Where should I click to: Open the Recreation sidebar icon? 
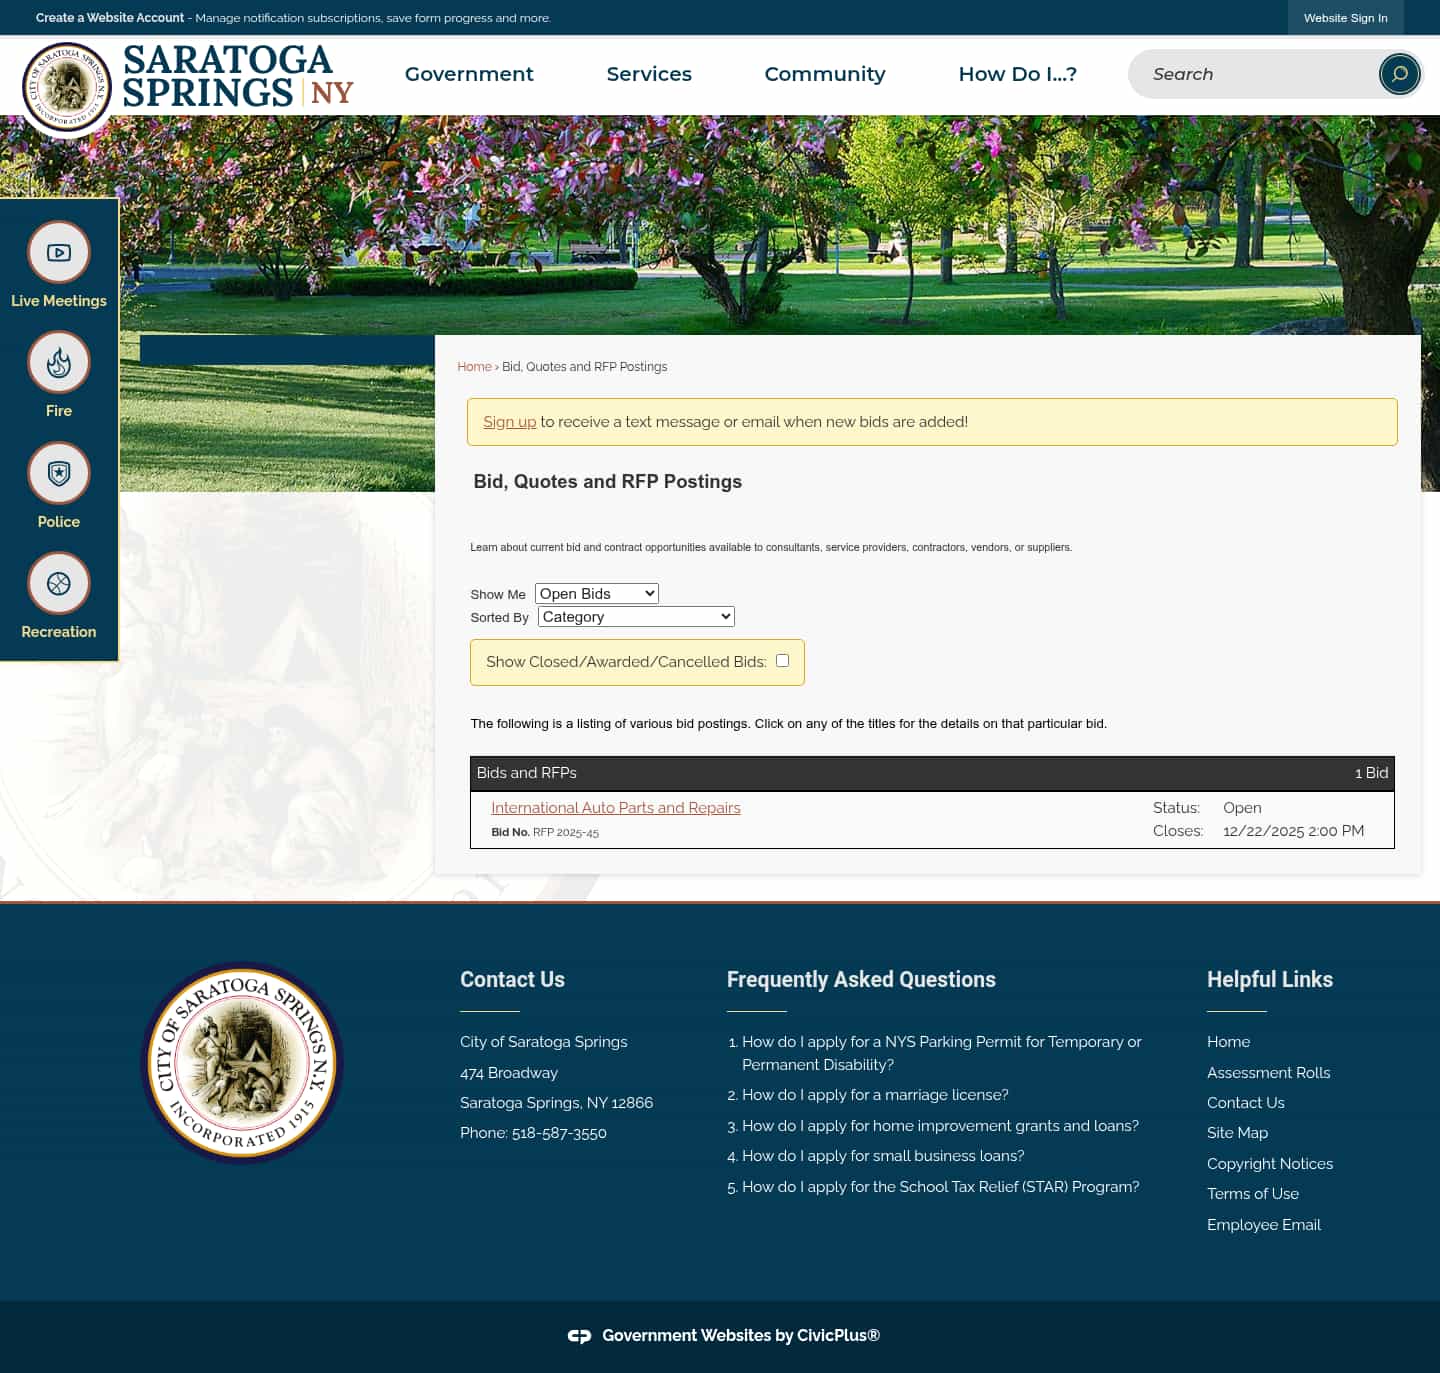(x=58, y=583)
